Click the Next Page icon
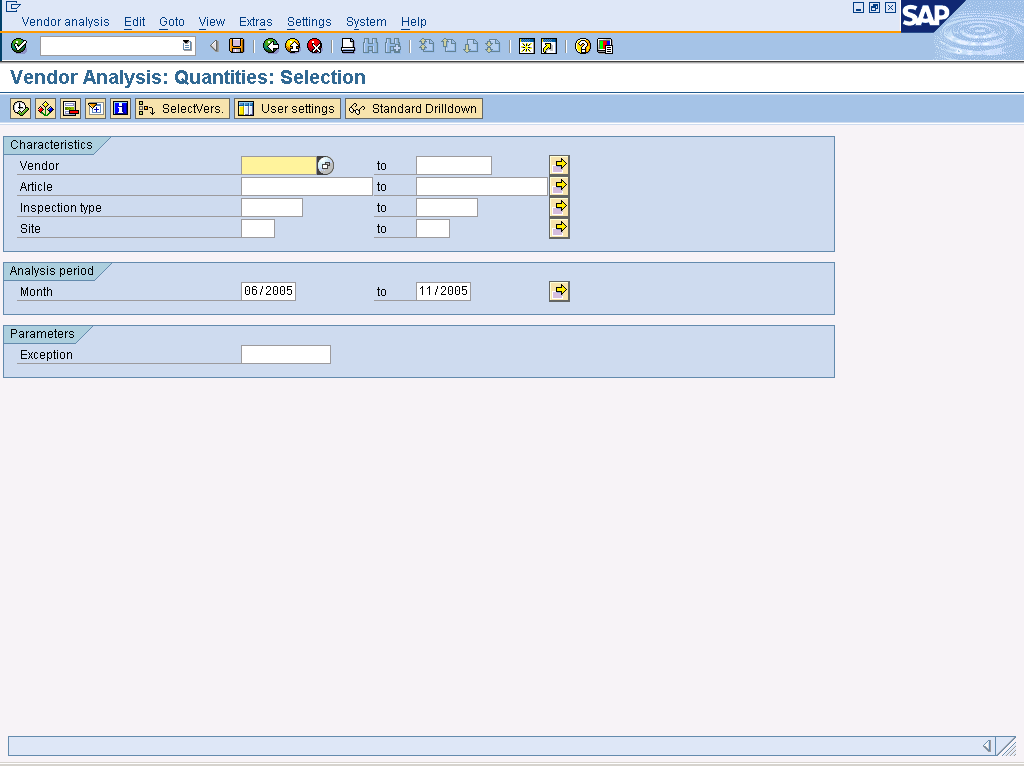This screenshot has width=1024, height=766. pyautogui.click(x=471, y=46)
